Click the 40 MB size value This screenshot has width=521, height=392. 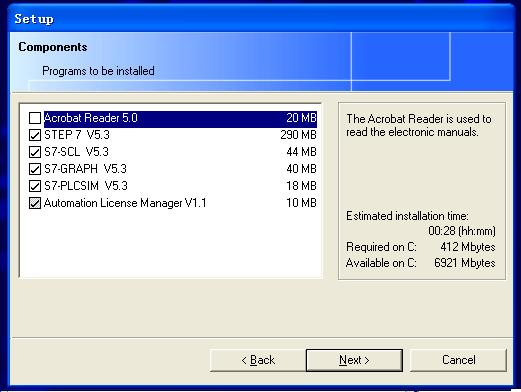[x=301, y=169]
